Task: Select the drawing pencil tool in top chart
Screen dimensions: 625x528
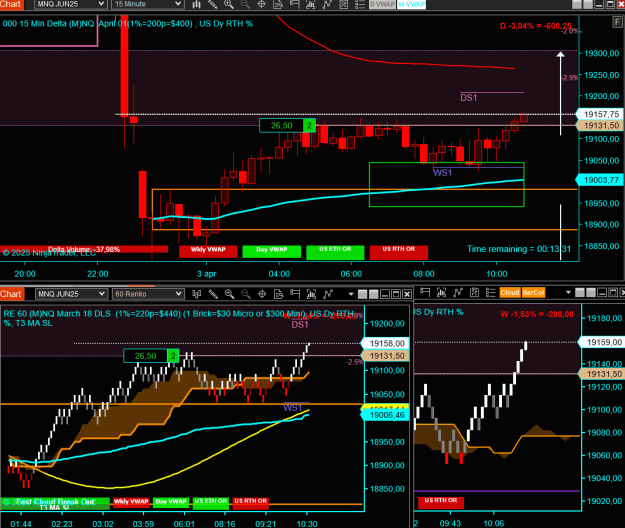Action: pos(212,4)
